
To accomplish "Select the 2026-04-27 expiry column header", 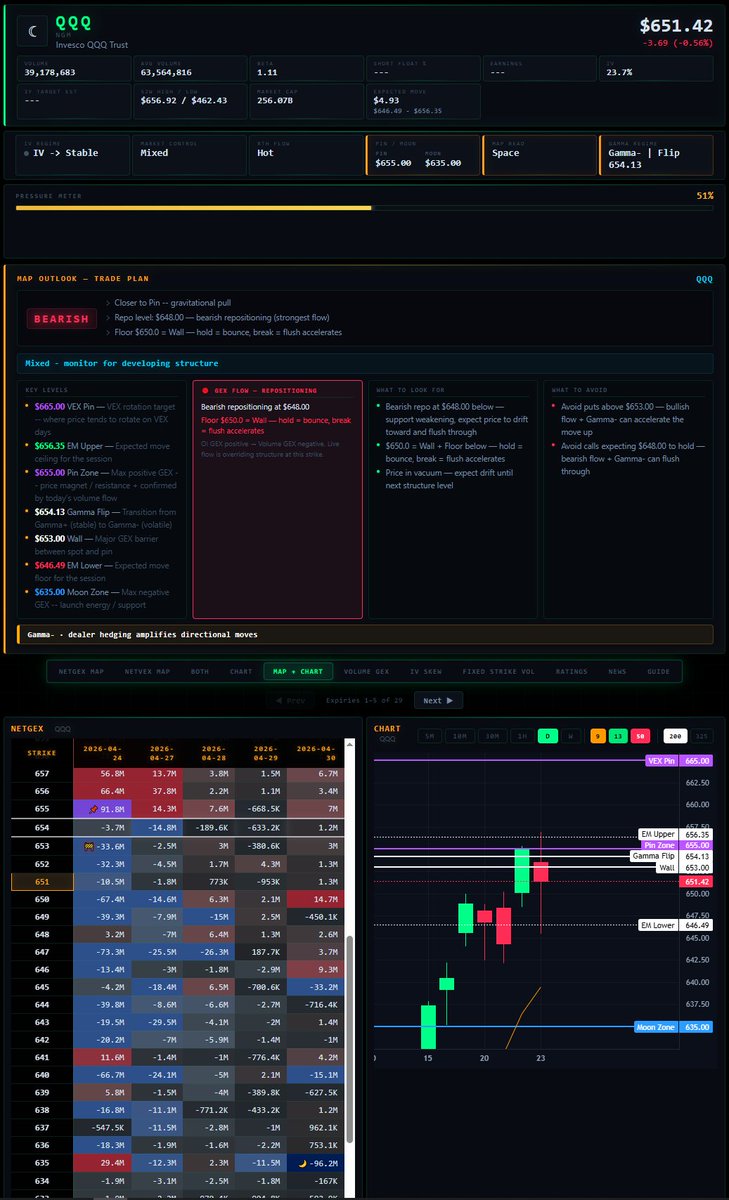I will [156, 752].
